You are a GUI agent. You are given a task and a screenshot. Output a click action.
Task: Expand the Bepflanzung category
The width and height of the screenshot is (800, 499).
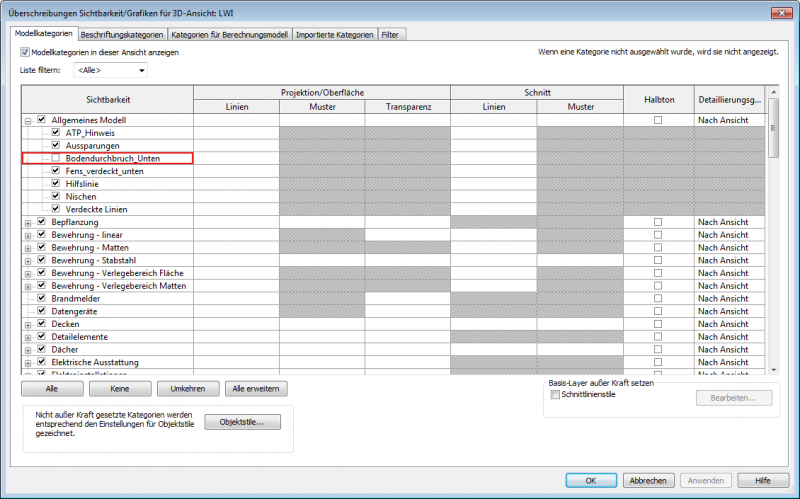(x=28, y=222)
